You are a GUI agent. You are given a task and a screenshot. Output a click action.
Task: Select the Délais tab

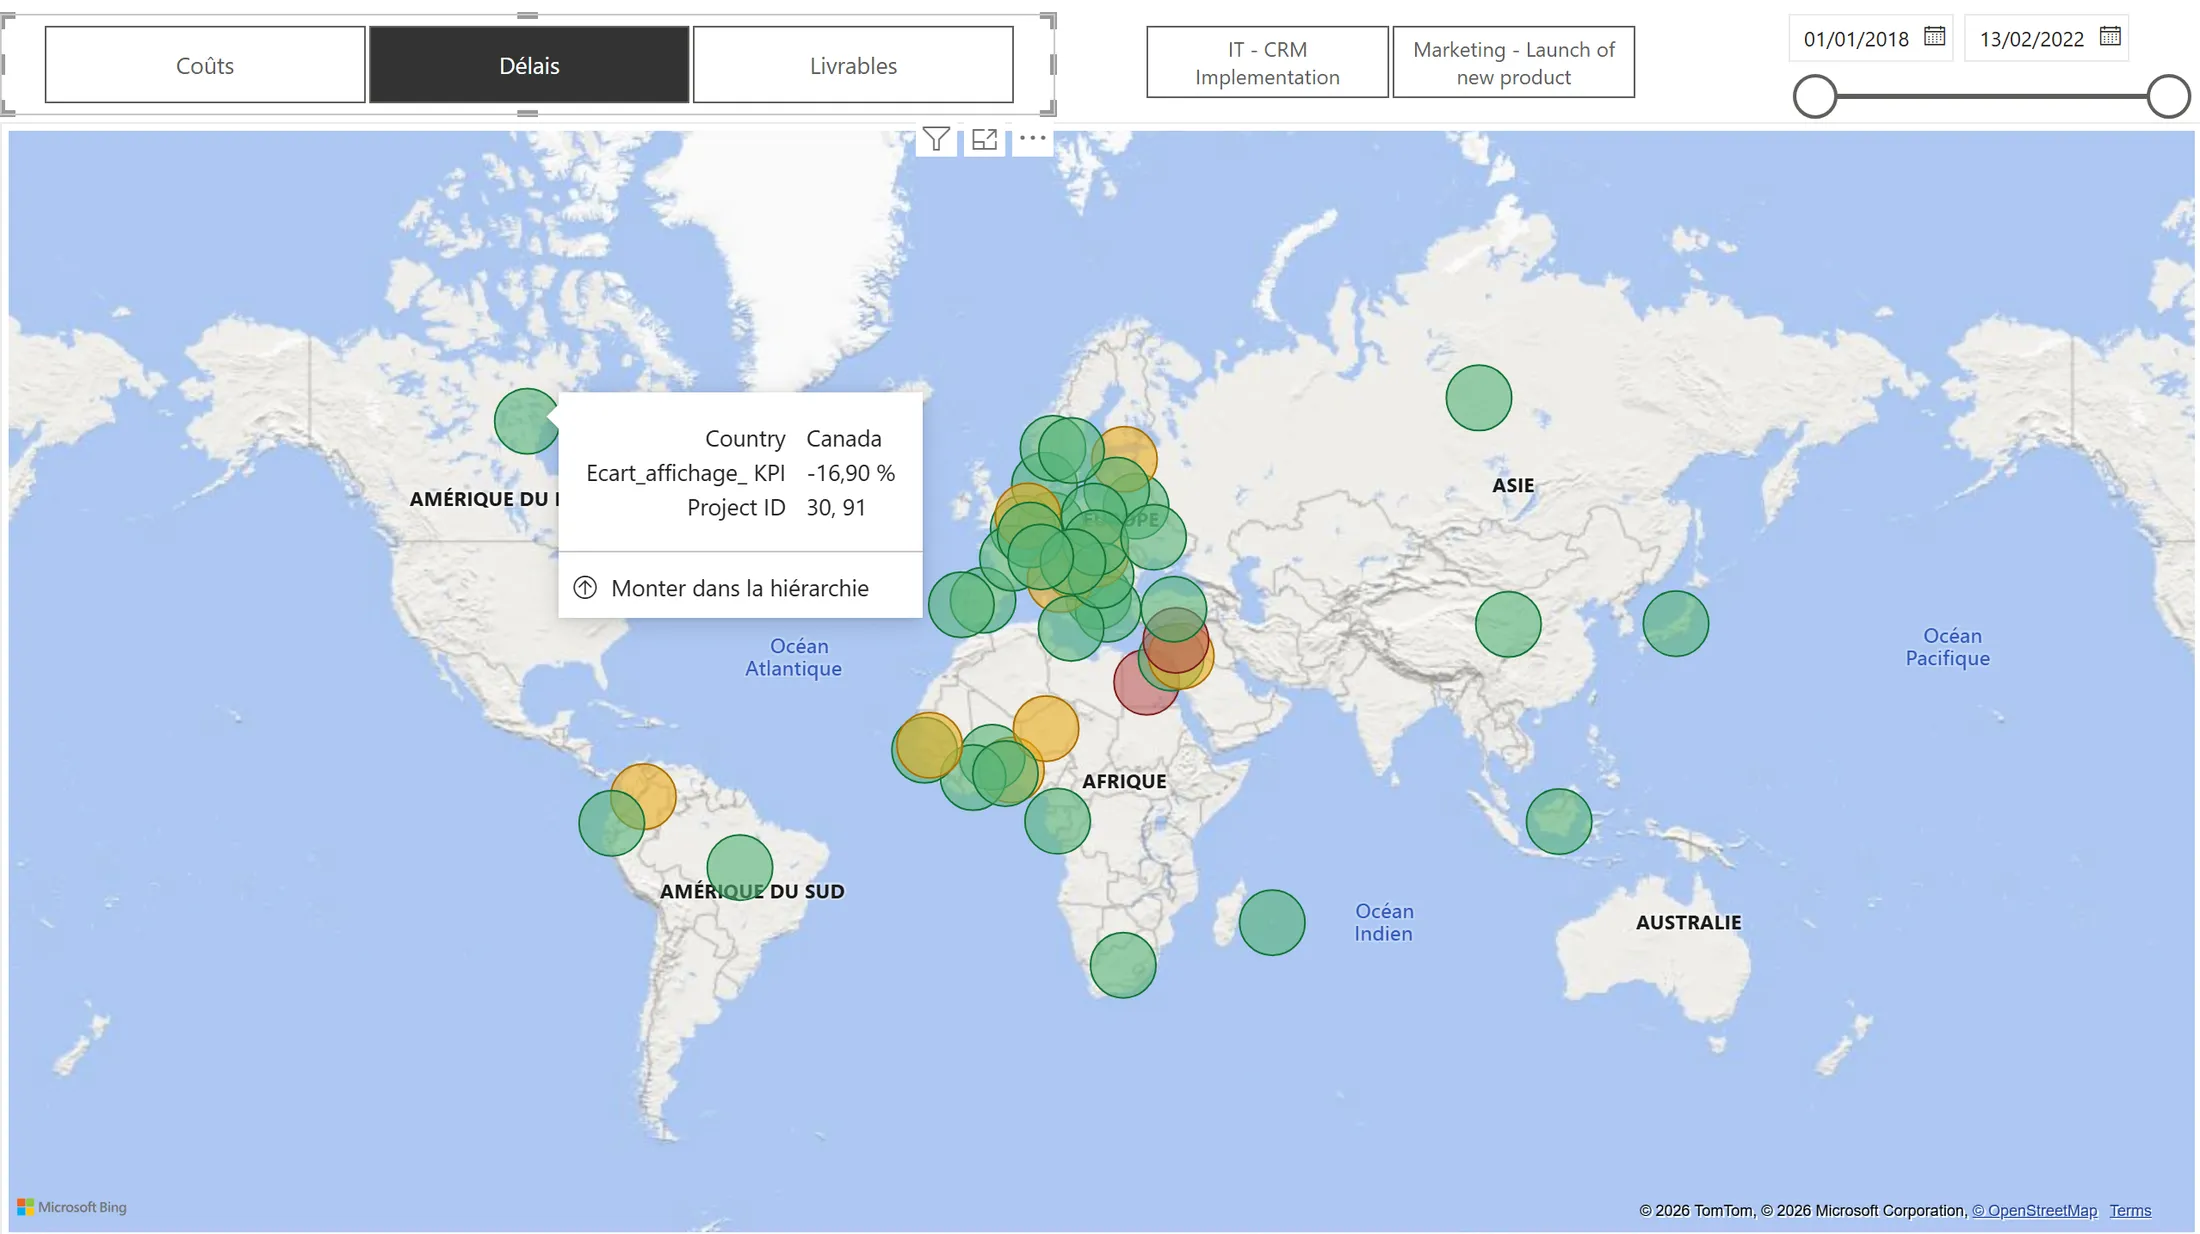pyautogui.click(x=529, y=65)
